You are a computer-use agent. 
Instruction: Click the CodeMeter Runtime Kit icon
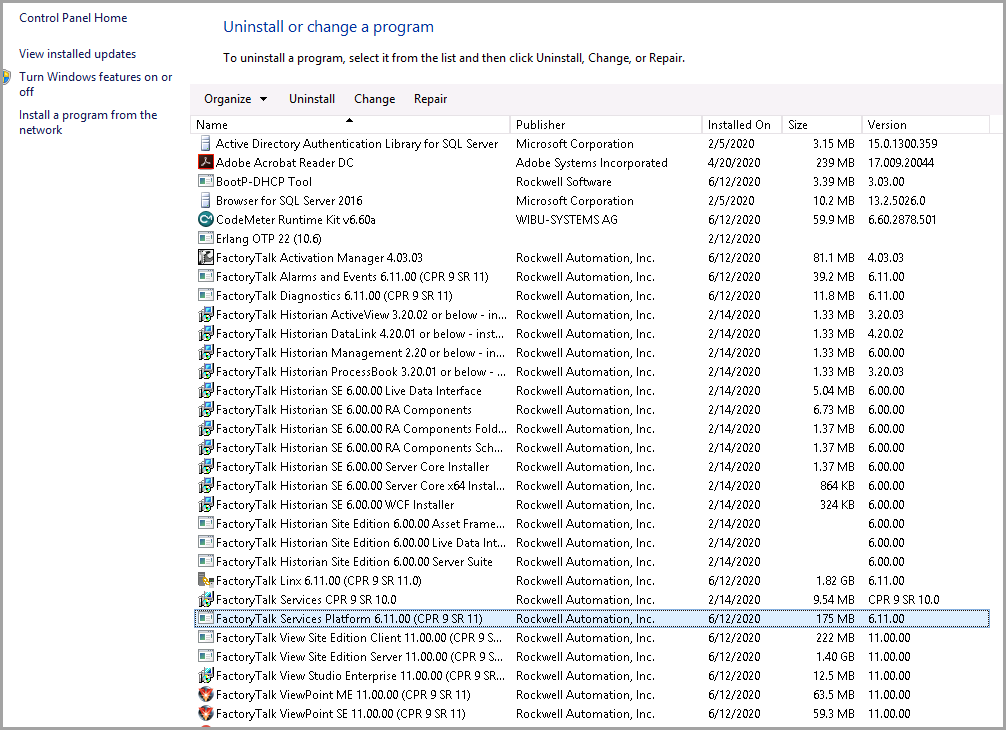click(205, 219)
